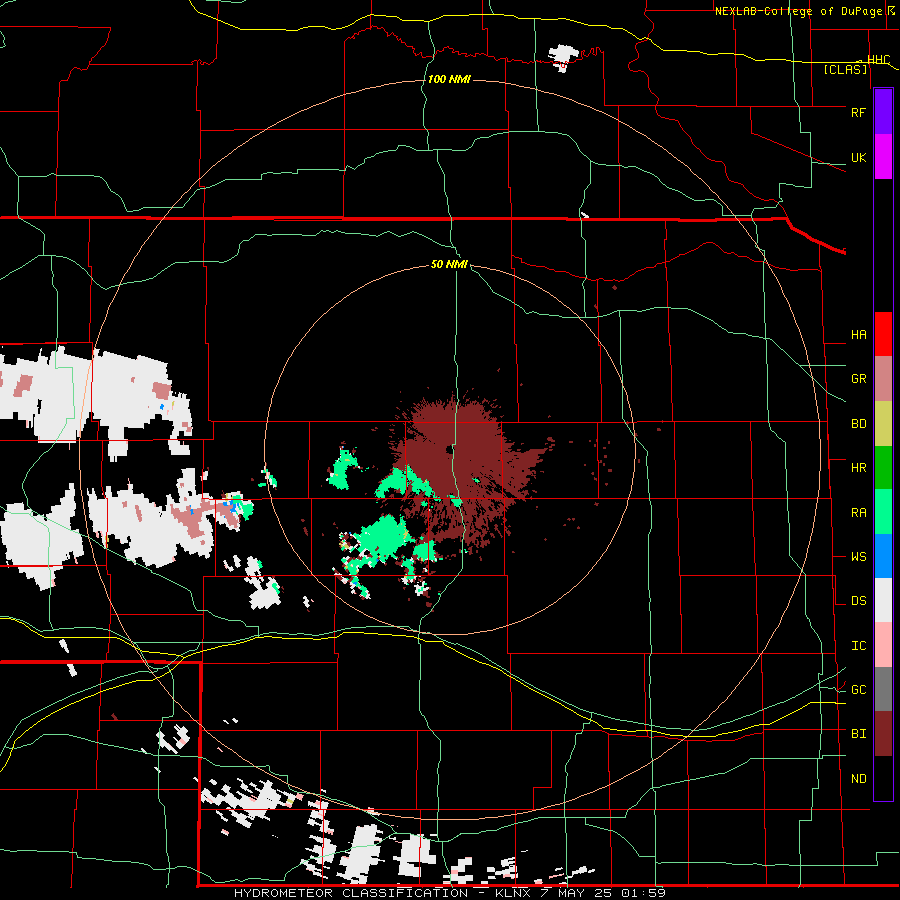Click the RF legend label
Image resolution: width=900 pixels, height=900 pixels.
coord(858,112)
